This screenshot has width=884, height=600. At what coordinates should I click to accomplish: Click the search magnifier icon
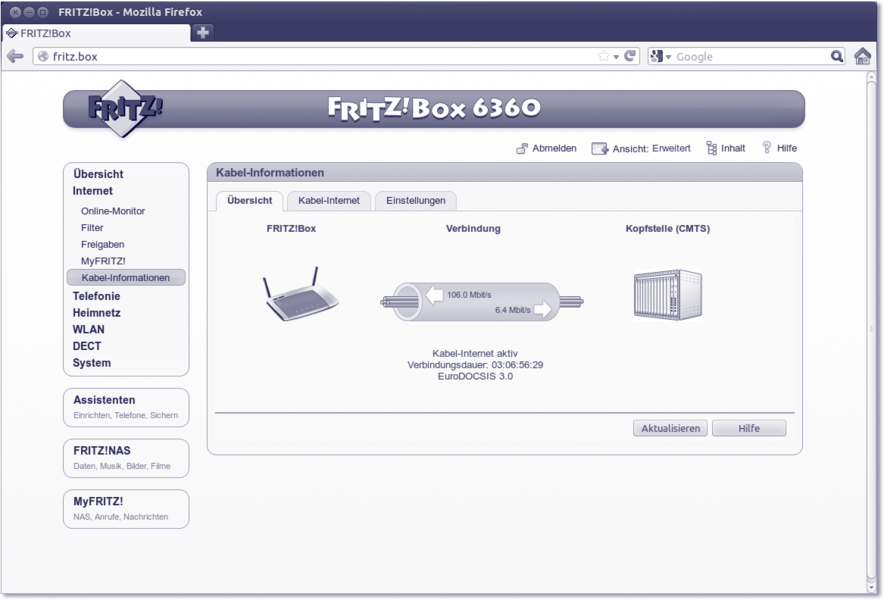coord(837,56)
